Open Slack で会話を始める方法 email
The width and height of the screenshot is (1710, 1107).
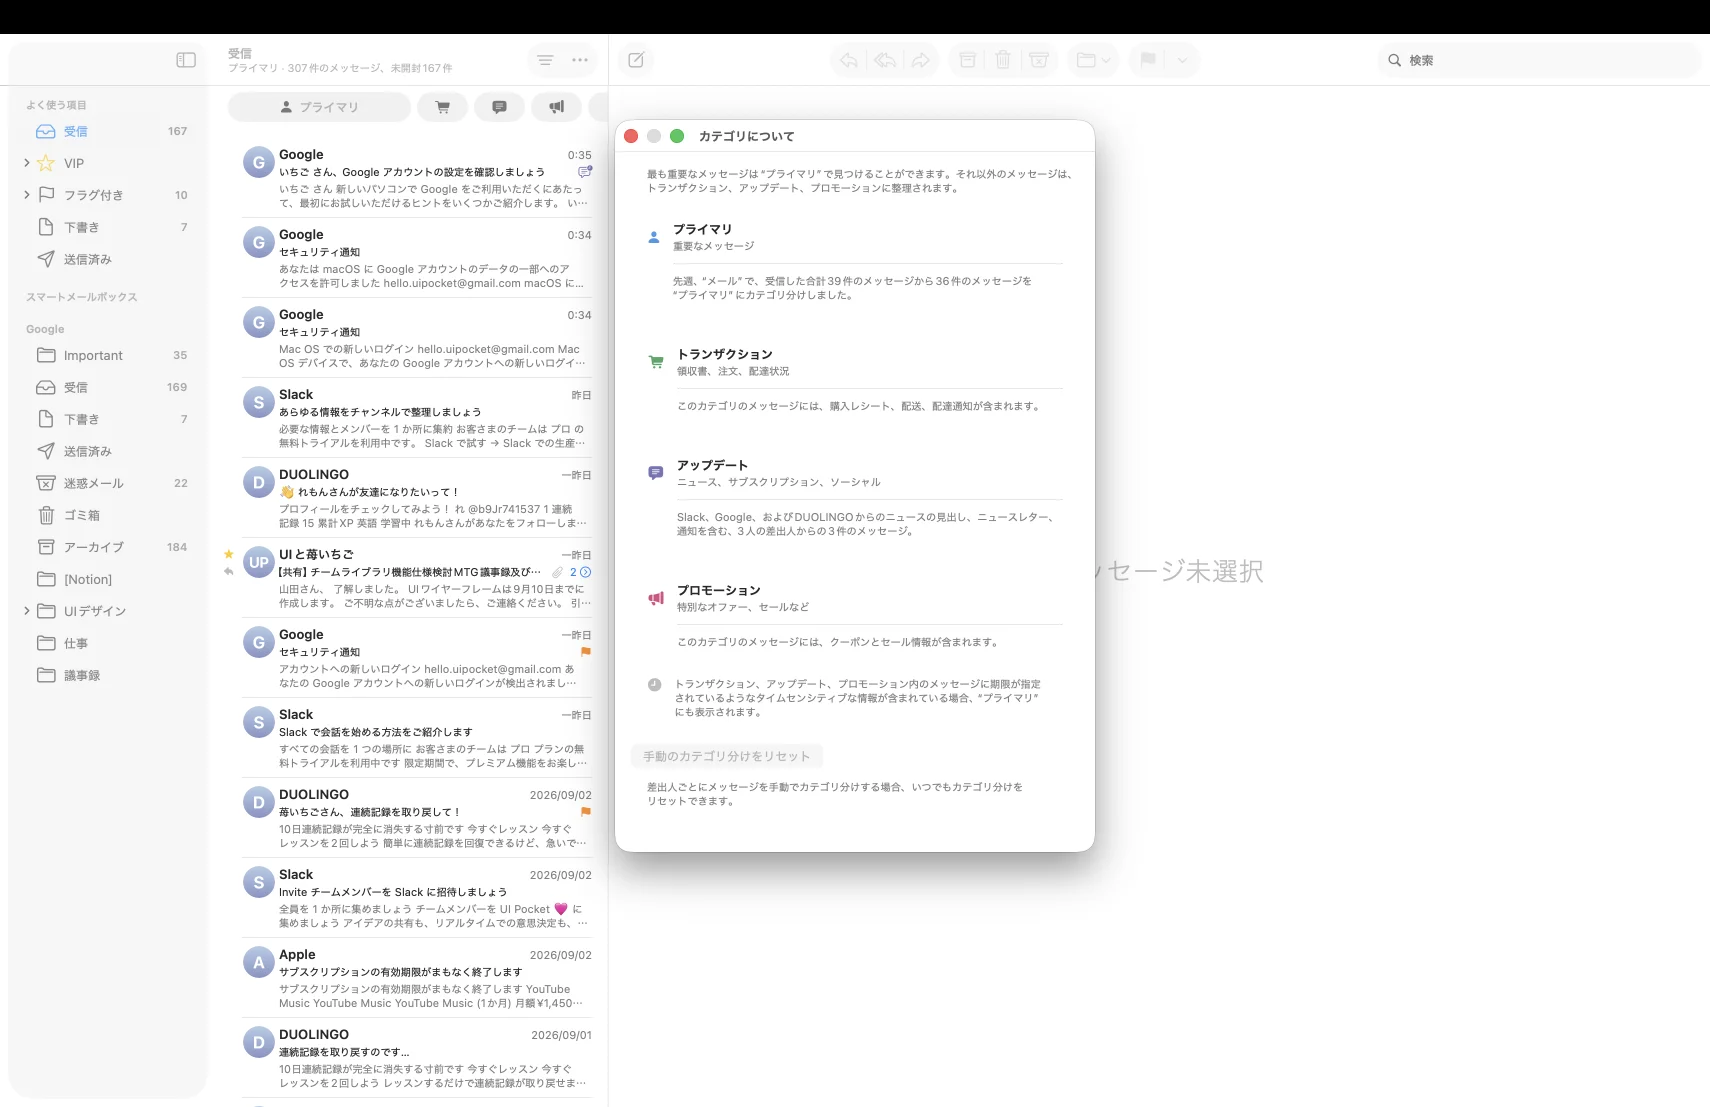[x=416, y=738]
